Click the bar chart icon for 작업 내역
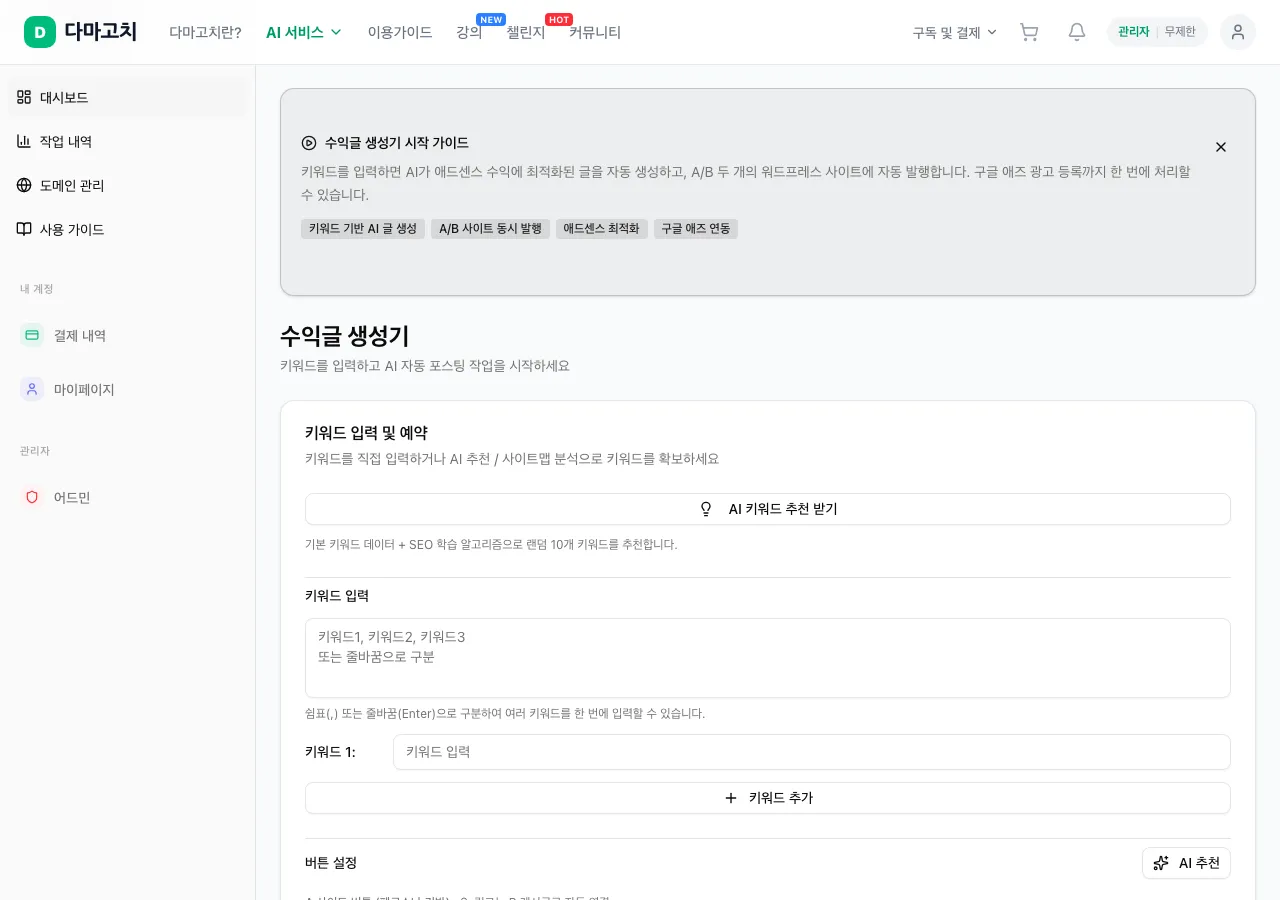The width and height of the screenshot is (1280, 900). [24, 141]
